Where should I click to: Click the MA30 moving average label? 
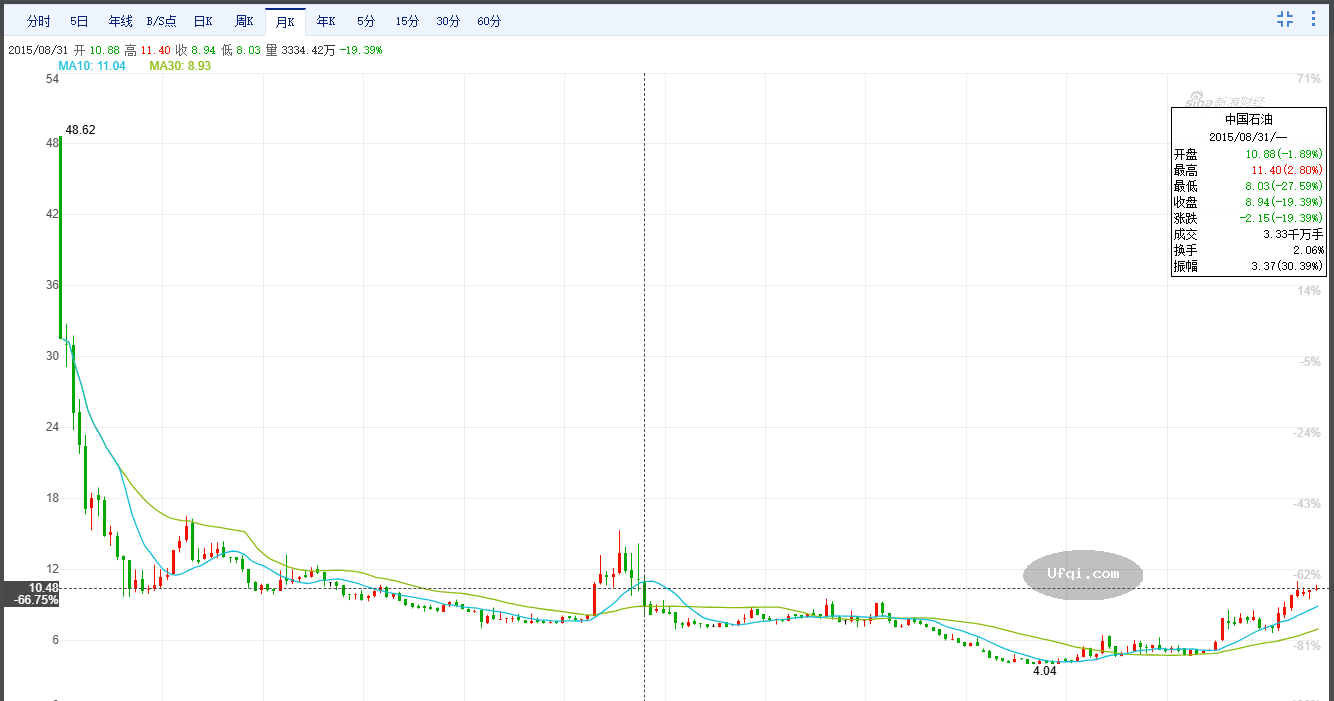[180, 66]
